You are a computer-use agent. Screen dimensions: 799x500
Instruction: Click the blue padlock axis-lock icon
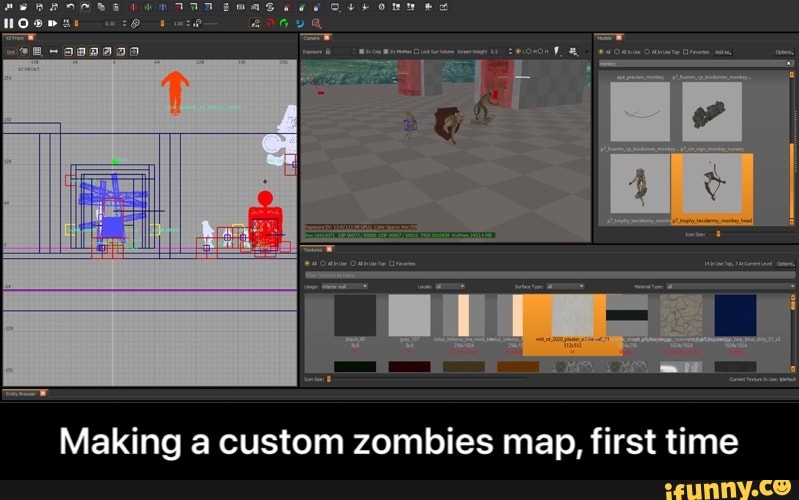pyautogui.click(x=317, y=7)
